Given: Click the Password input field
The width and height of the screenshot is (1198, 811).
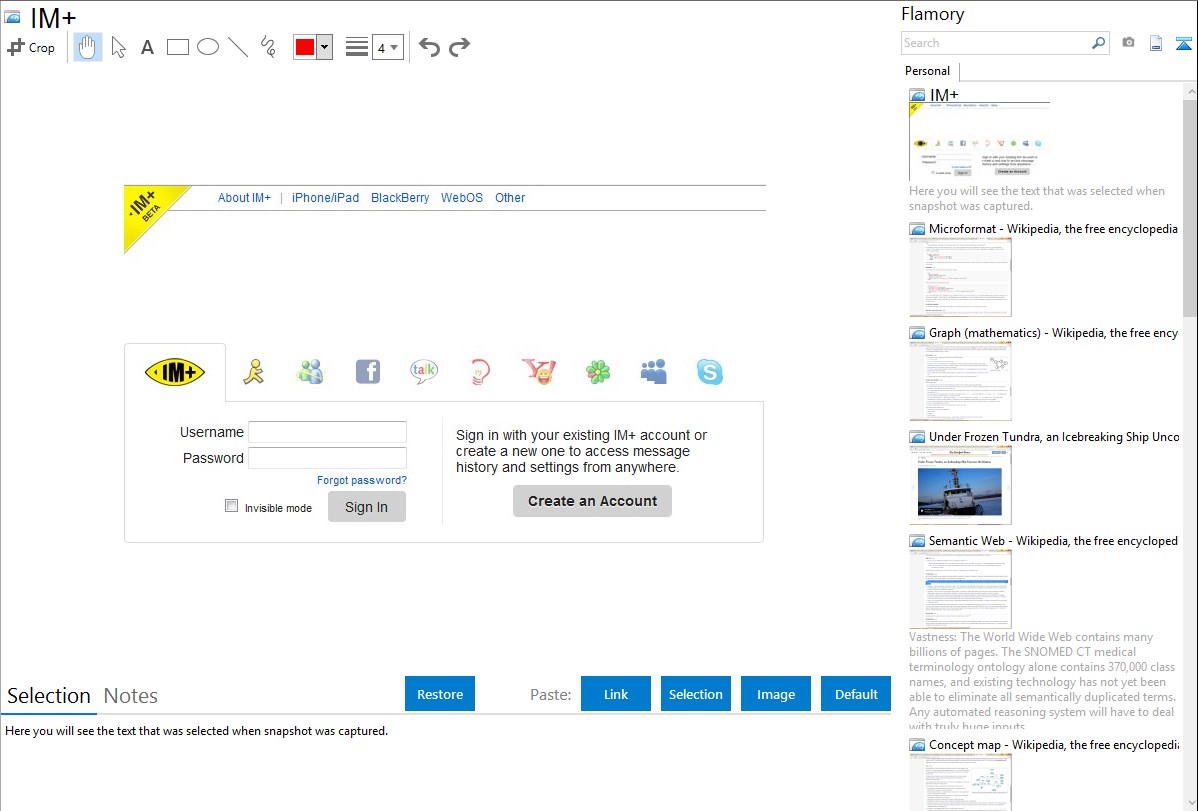Looking at the screenshot, I should click(327, 458).
